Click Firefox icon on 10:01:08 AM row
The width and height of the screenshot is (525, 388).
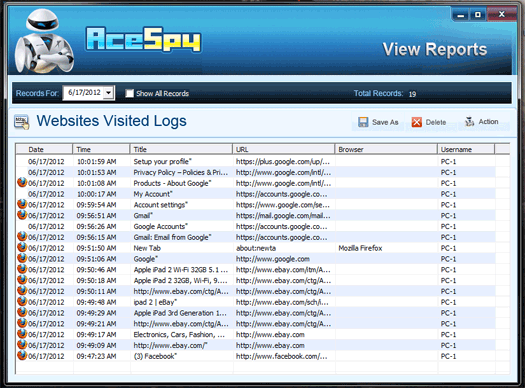click(x=22, y=182)
